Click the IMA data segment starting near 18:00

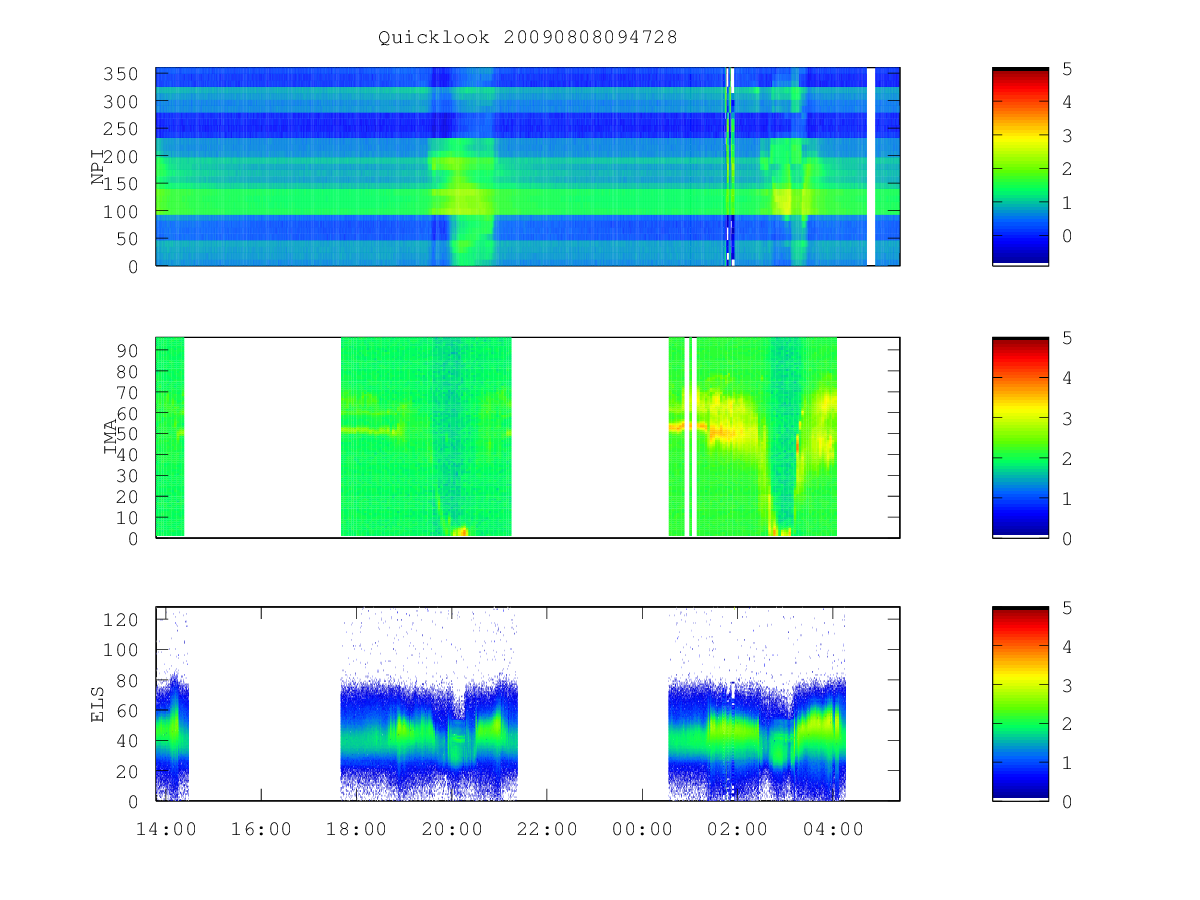(x=426, y=437)
